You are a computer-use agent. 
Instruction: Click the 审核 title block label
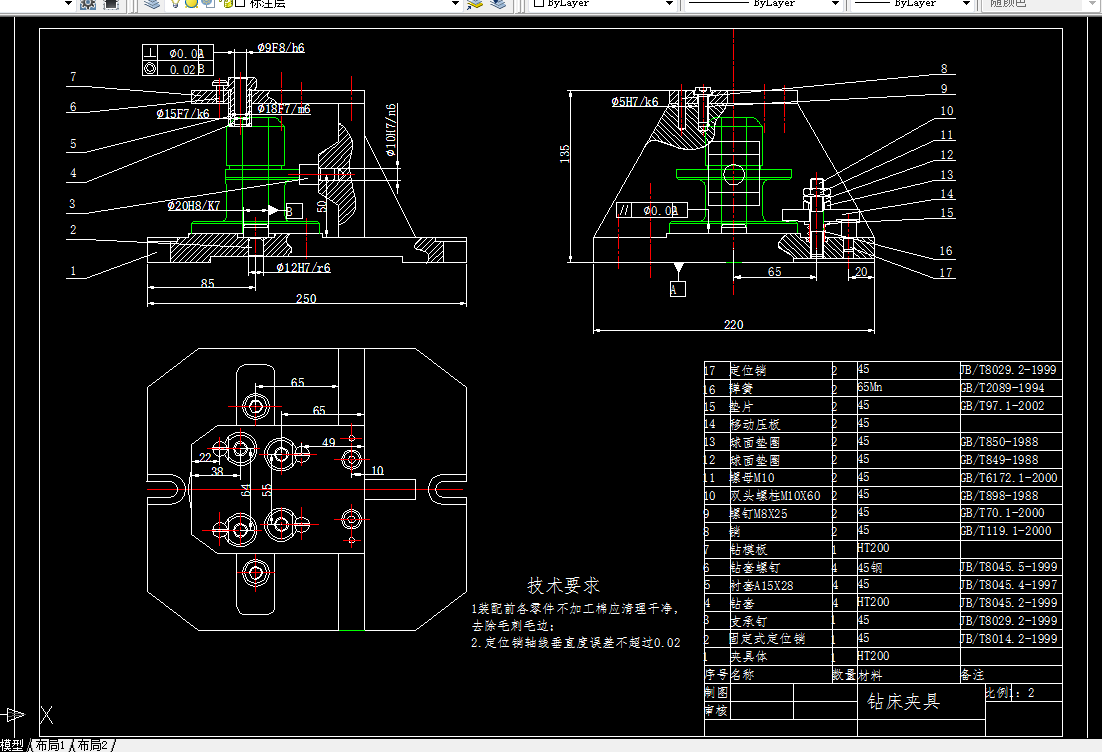click(717, 711)
